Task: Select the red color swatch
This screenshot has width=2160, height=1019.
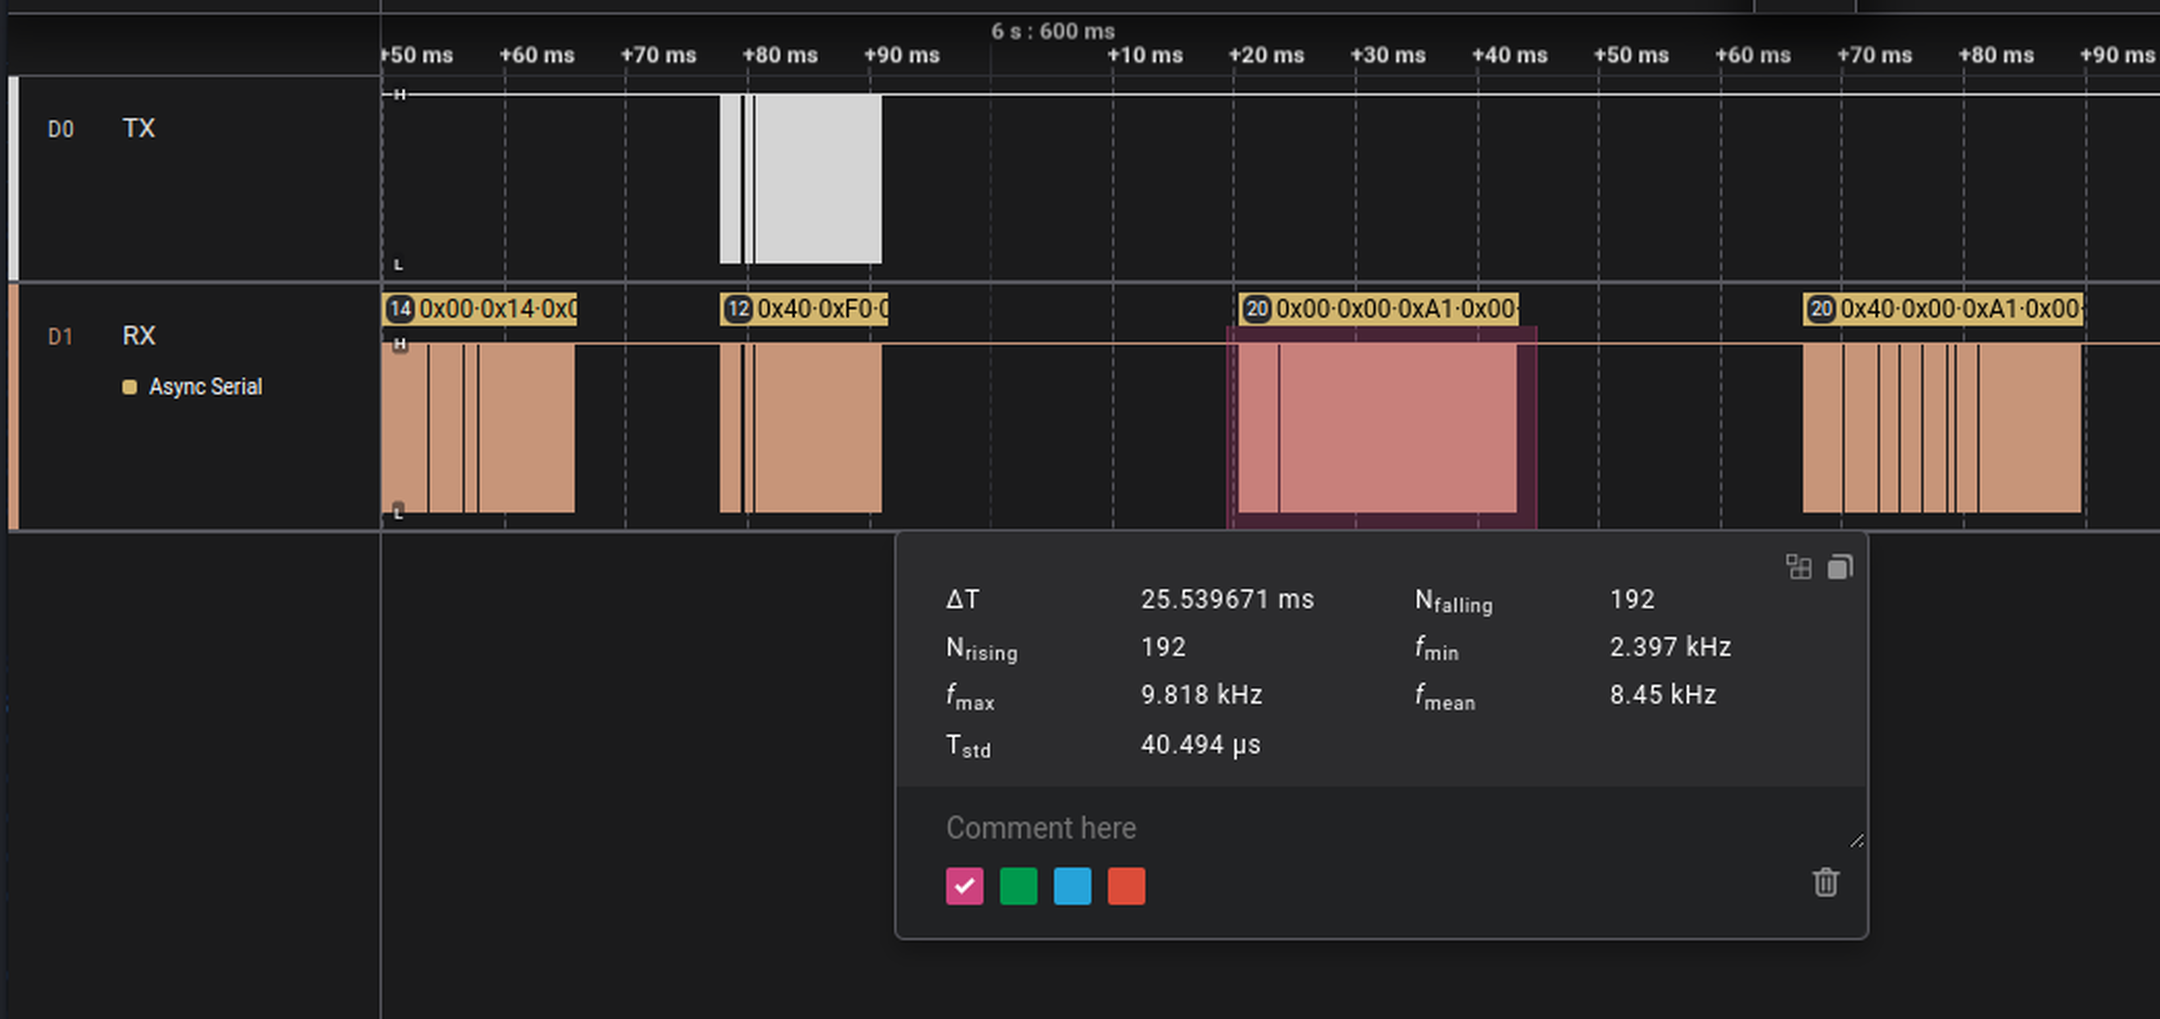Action: [1126, 886]
